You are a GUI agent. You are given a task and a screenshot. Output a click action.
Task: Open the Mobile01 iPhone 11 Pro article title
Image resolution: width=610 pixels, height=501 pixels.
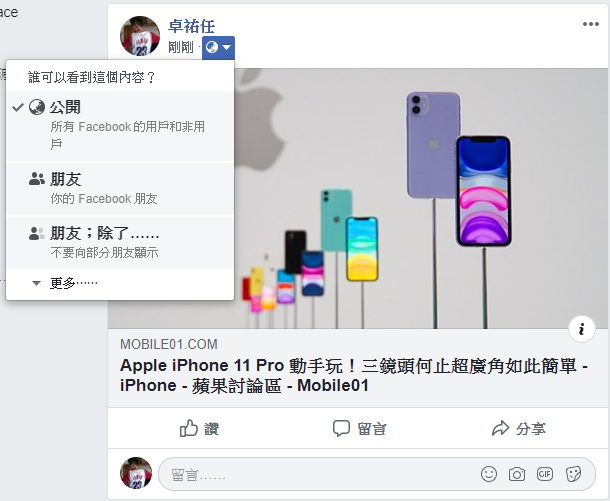(354, 376)
